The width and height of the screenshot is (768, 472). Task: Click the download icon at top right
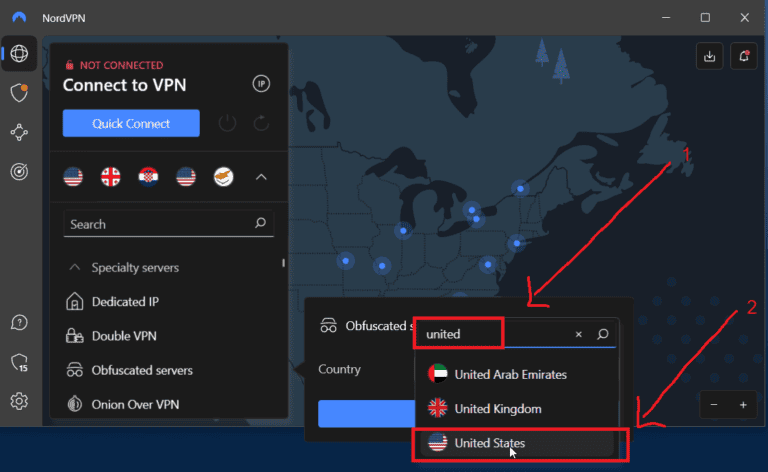click(709, 57)
